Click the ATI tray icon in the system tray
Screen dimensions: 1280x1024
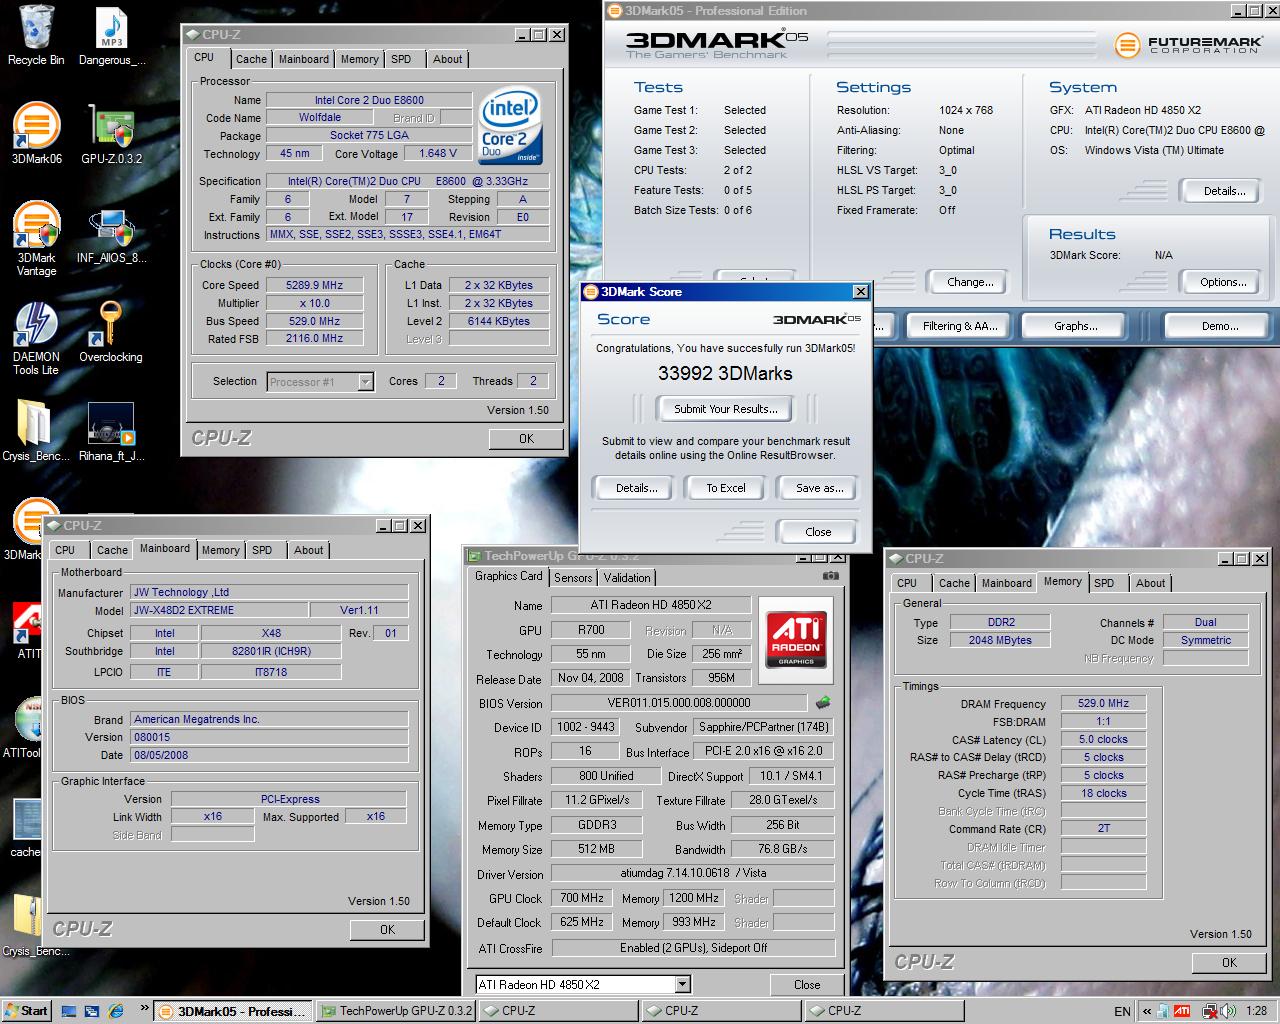[1182, 1011]
